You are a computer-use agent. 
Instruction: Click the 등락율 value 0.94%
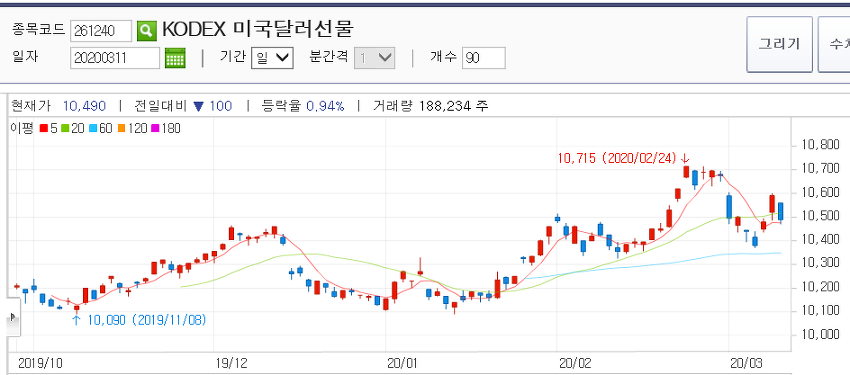(x=325, y=106)
